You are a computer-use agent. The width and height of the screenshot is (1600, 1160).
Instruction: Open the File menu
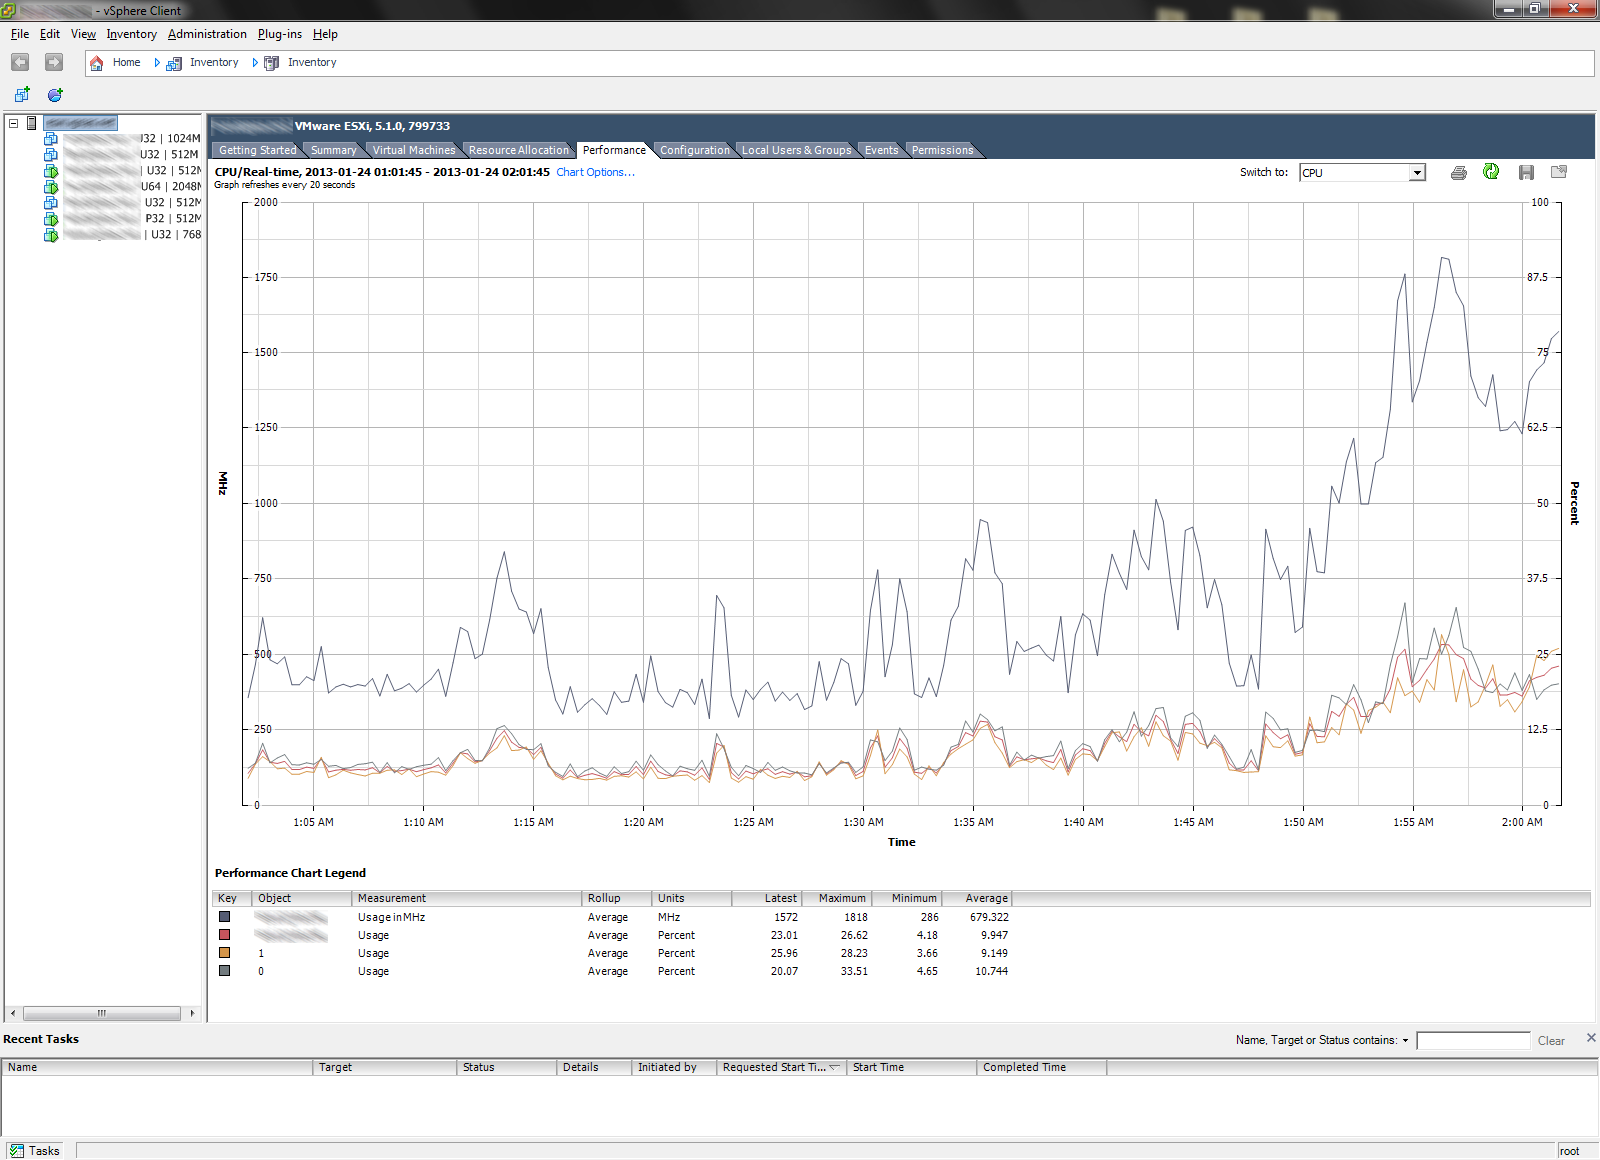tap(20, 34)
